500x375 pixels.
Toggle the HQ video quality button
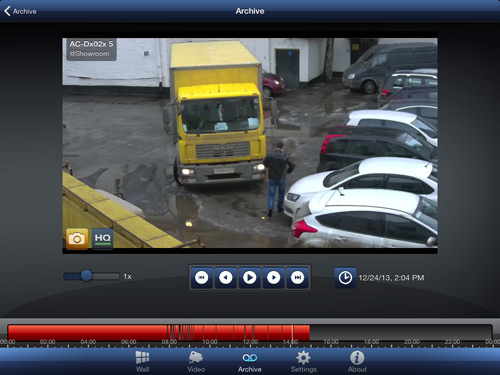point(102,239)
